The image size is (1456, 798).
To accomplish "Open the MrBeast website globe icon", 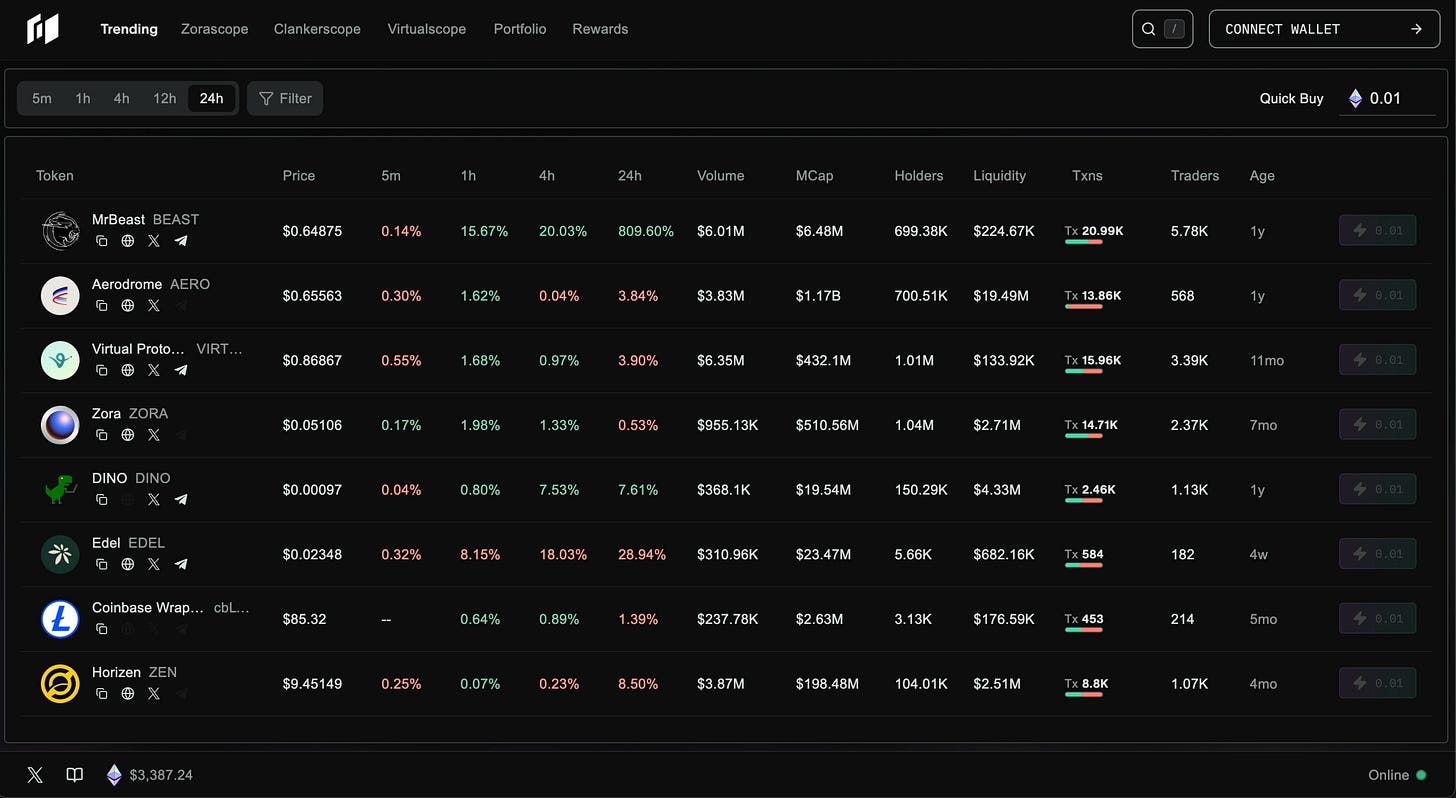I will (128, 241).
